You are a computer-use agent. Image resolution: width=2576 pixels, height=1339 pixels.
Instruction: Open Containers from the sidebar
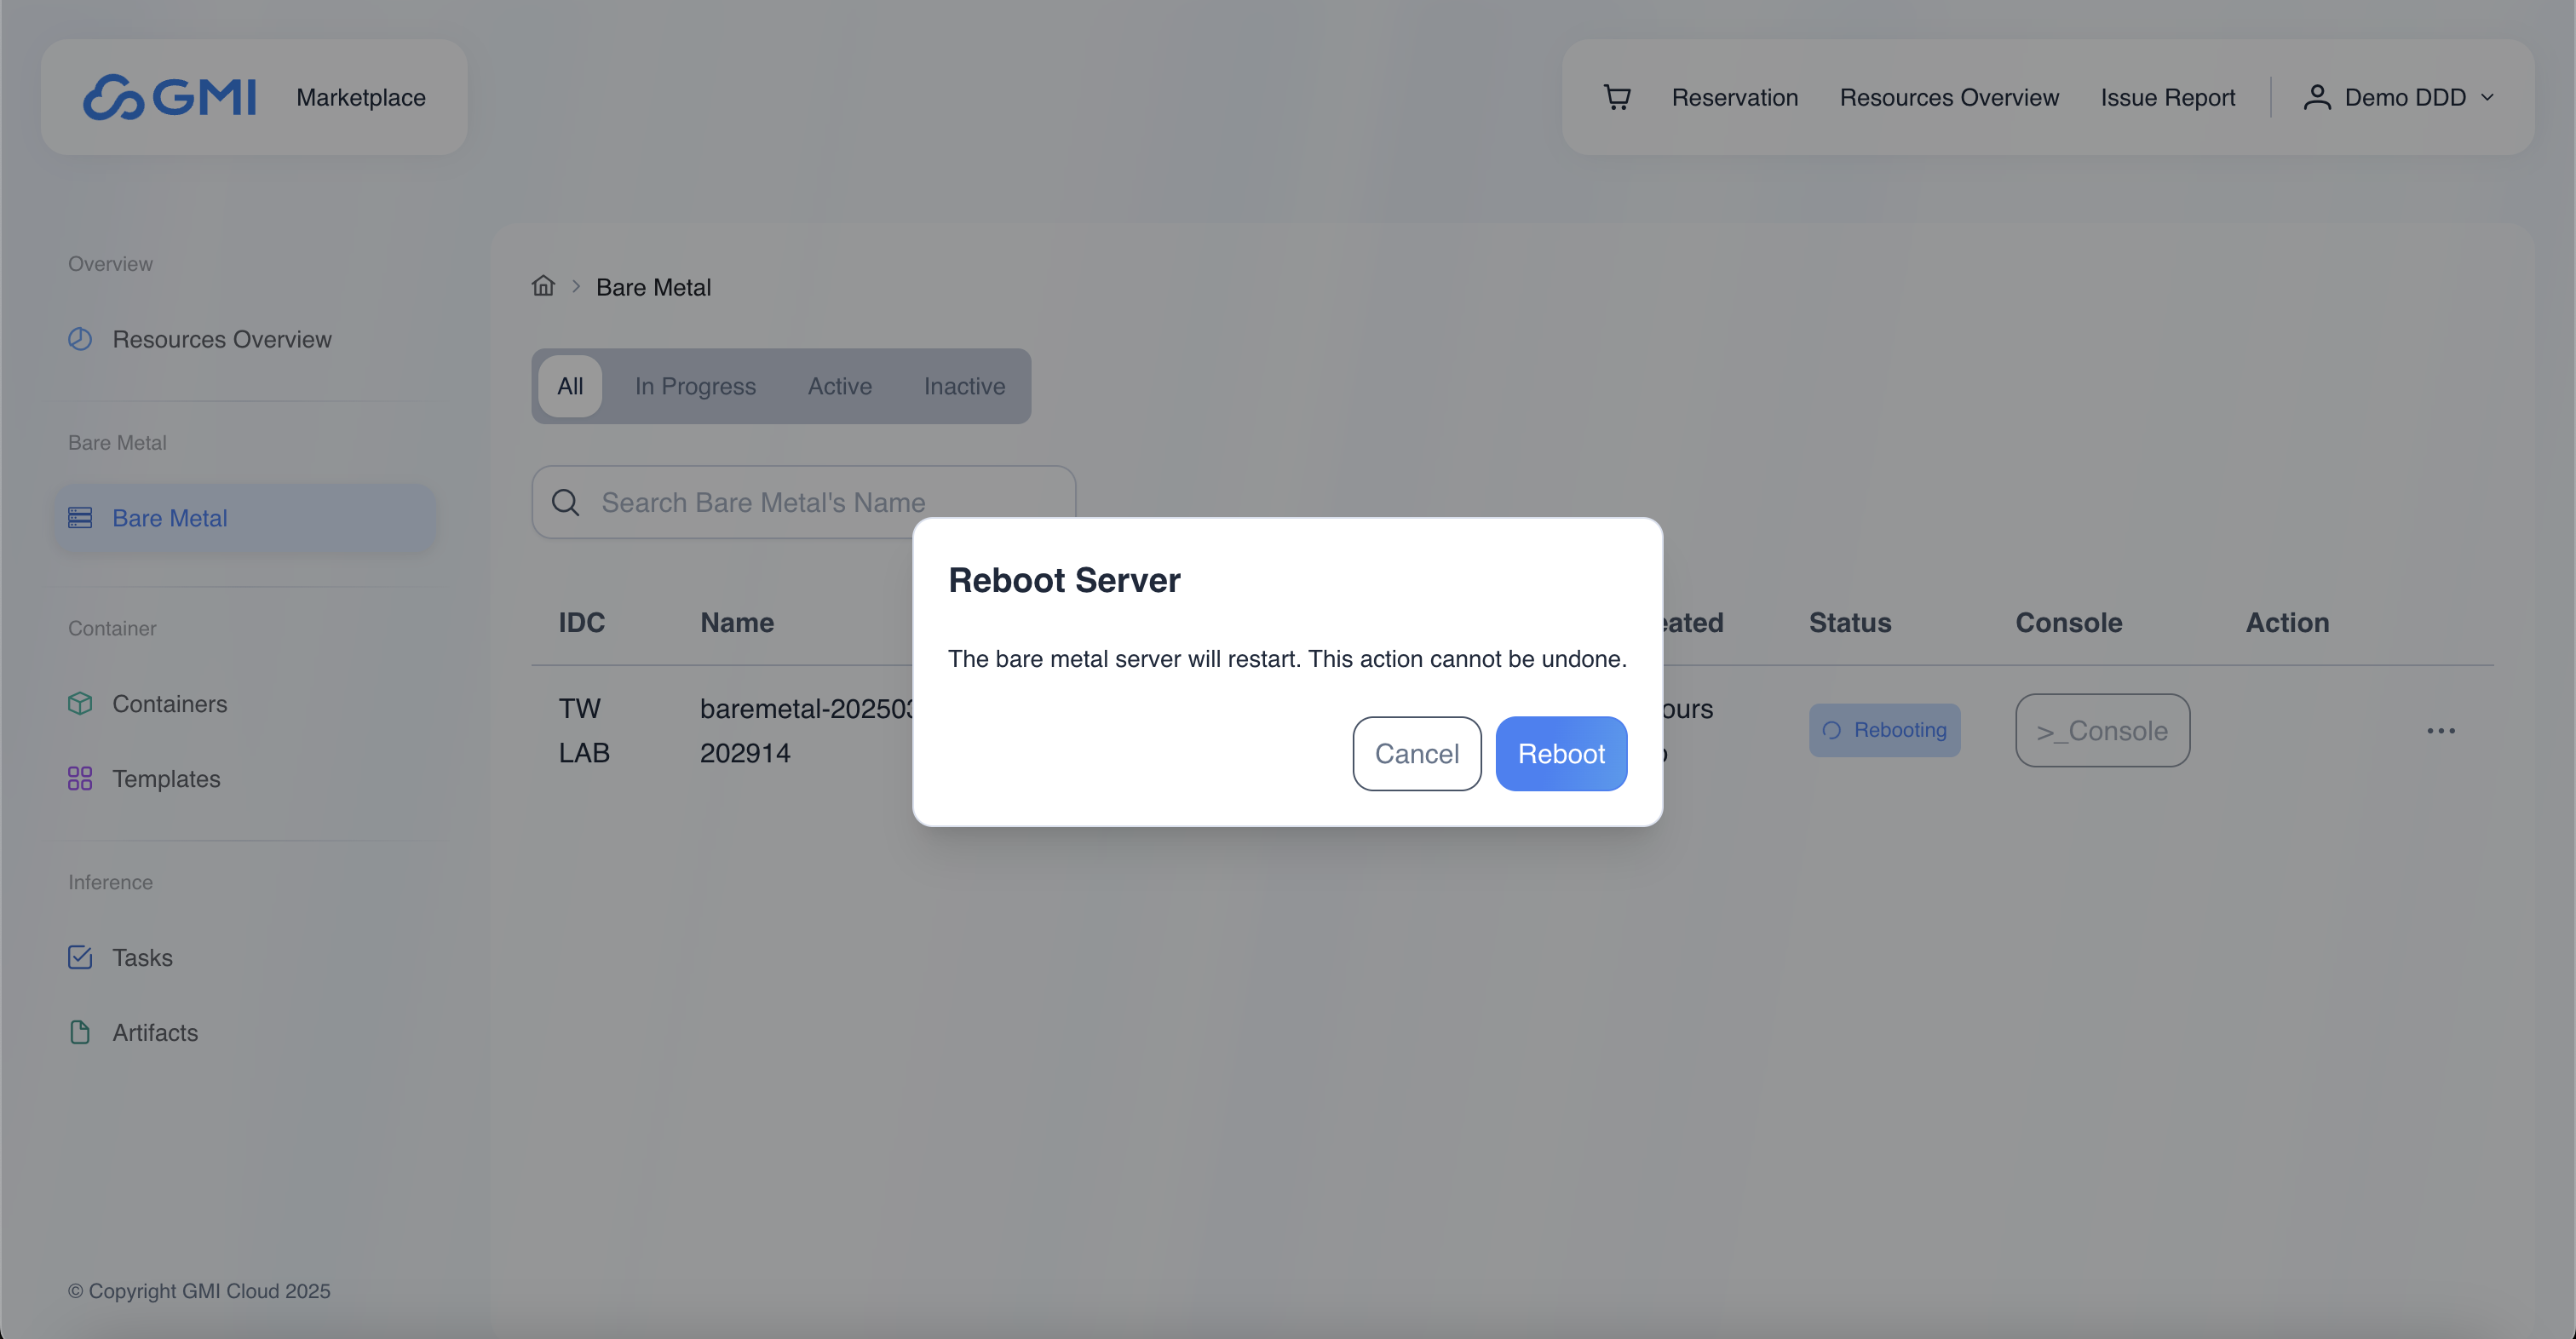click(245, 704)
